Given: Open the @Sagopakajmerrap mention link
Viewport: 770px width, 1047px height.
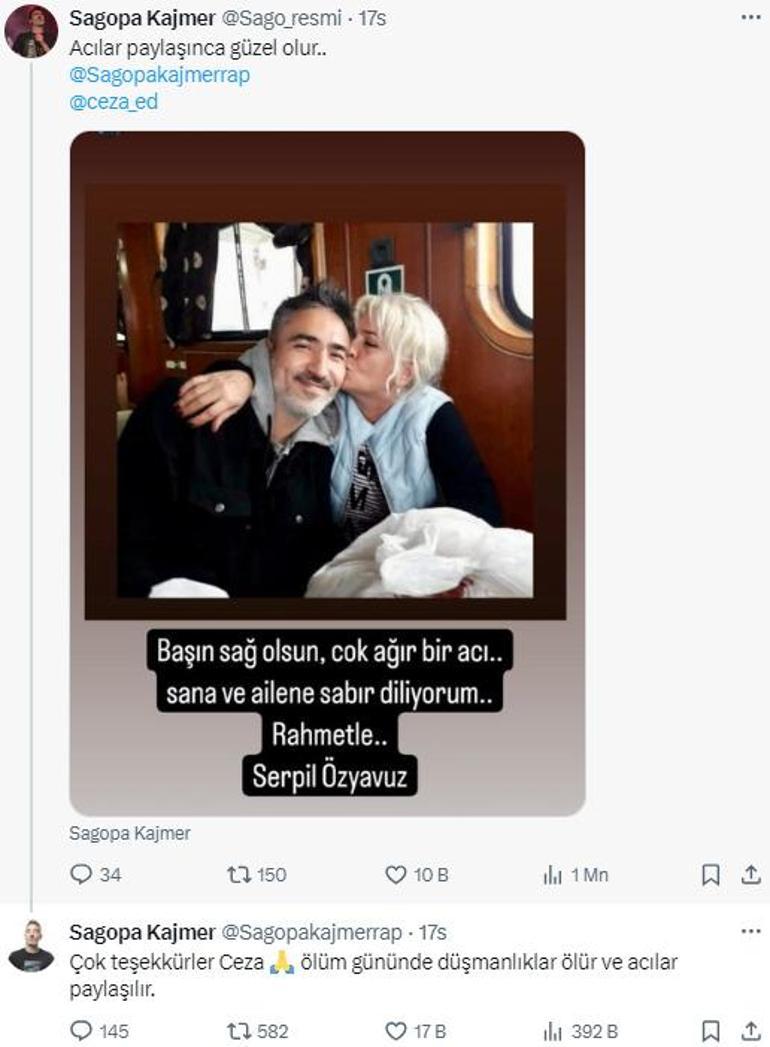Looking at the screenshot, I should click(159, 75).
